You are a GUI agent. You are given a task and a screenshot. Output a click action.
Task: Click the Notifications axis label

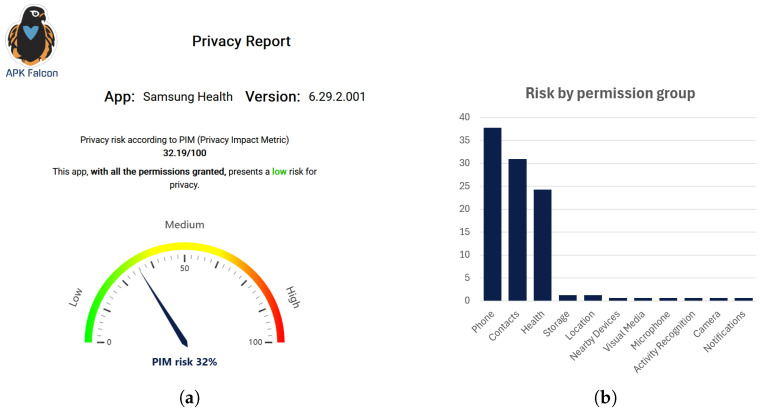[725, 332]
